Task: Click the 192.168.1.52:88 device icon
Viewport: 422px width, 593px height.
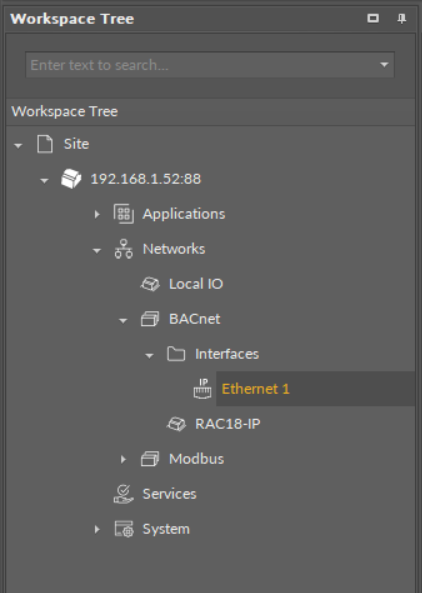Action: [71, 179]
